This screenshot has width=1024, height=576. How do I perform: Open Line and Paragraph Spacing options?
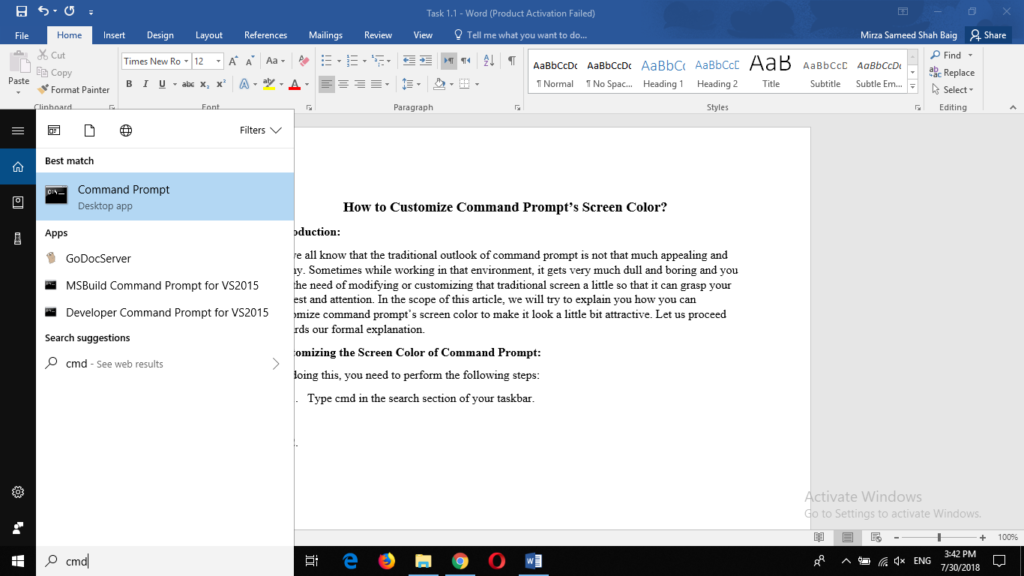pyautogui.click(x=410, y=84)
